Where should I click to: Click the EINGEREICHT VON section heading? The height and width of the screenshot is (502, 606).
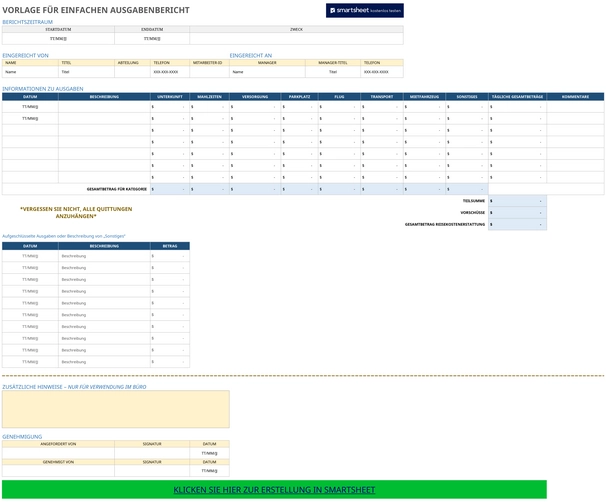pyautogui.click(x=26, y=56)
